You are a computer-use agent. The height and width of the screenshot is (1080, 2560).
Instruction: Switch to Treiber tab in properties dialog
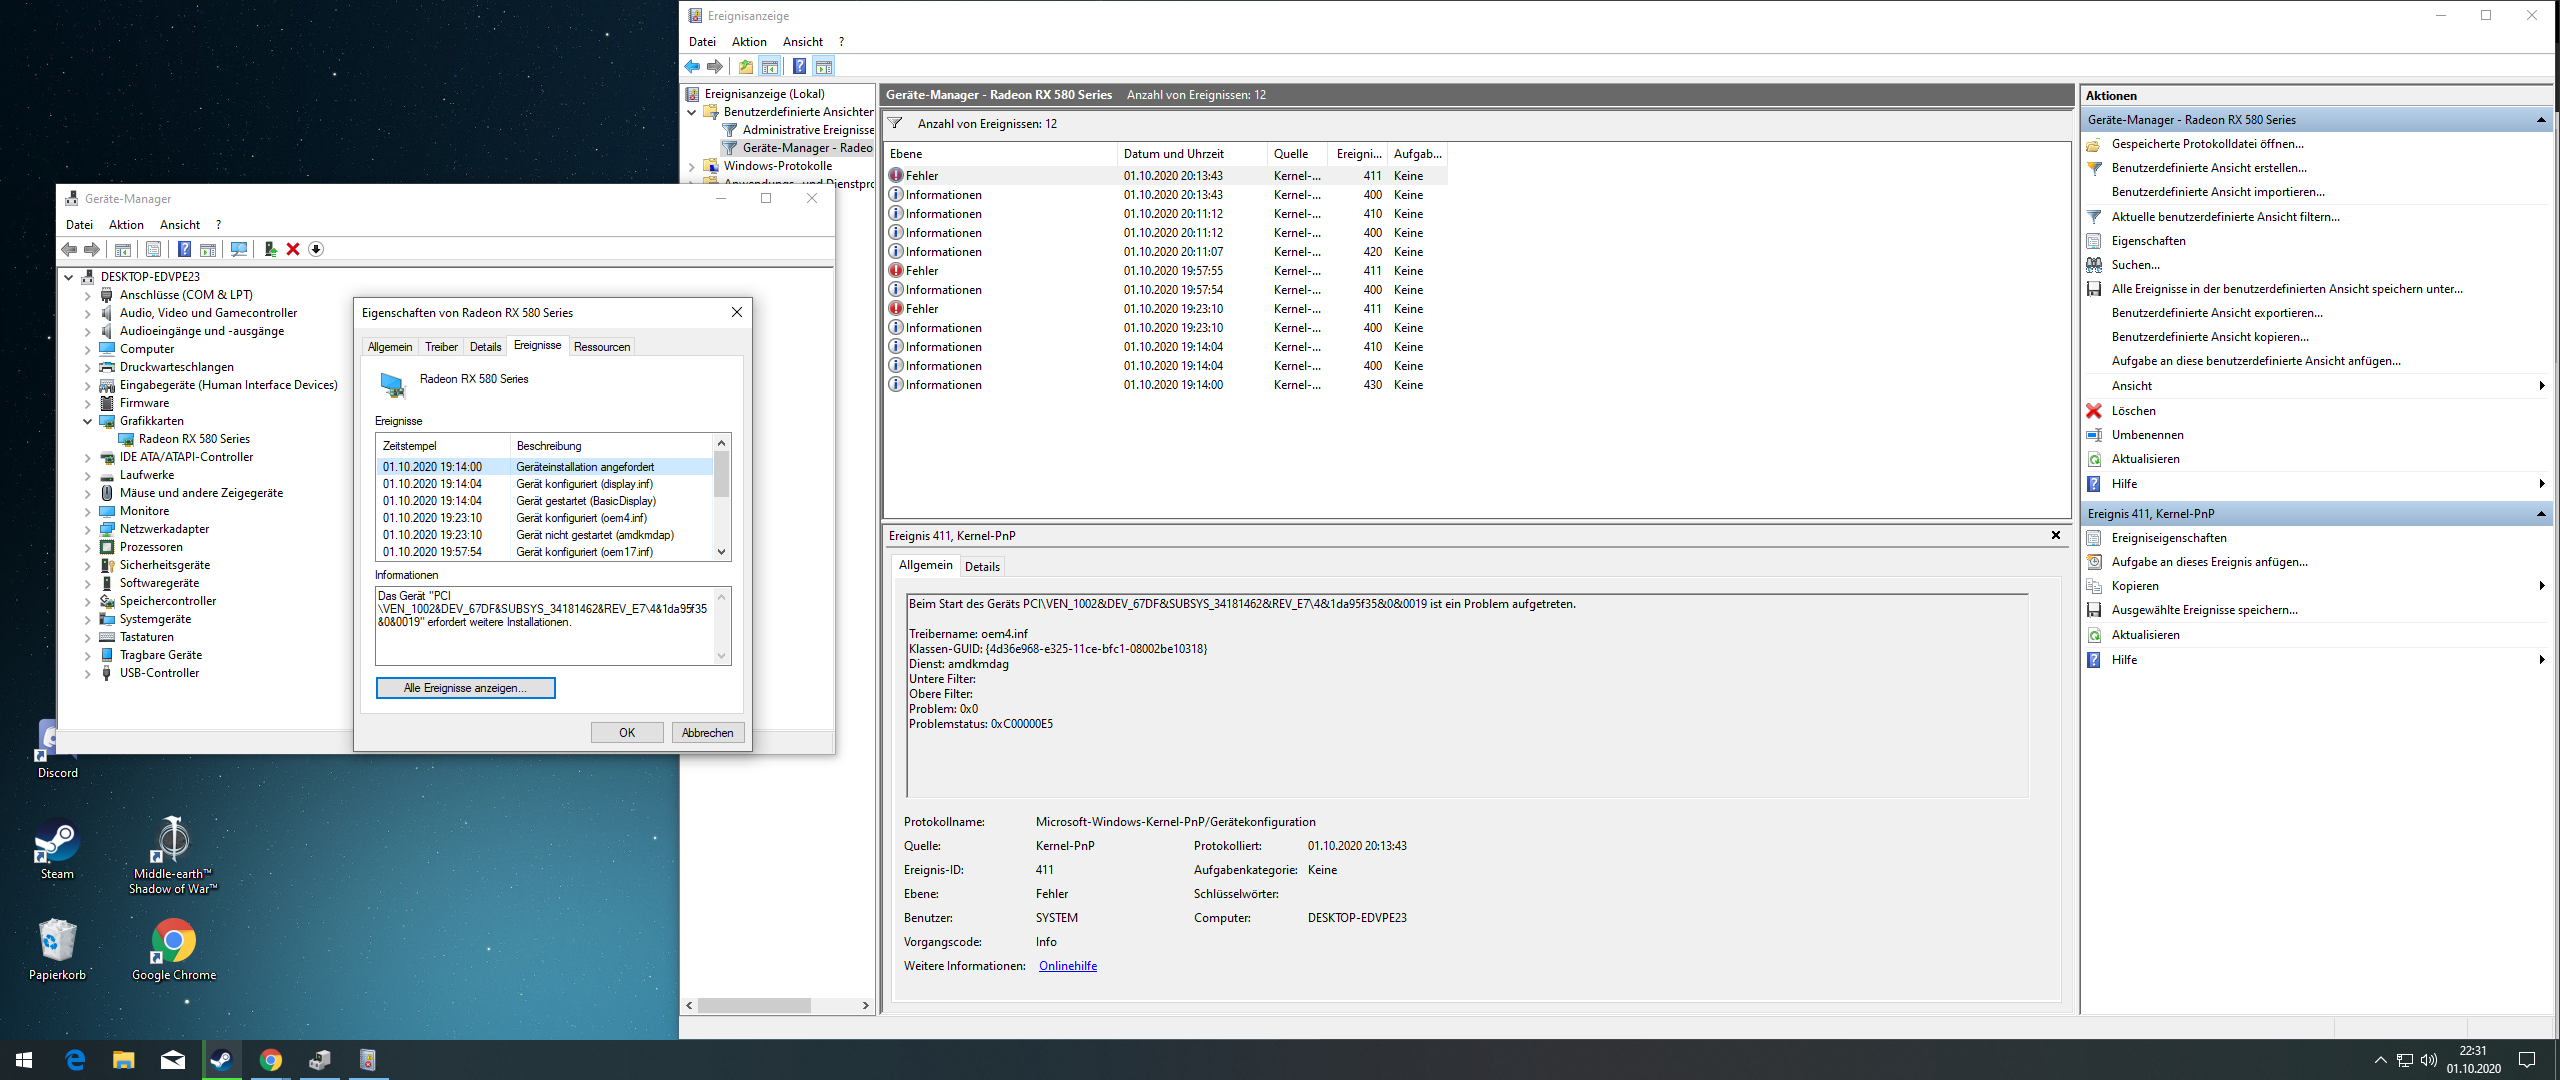pyautogui.click(x=441, y=347)
